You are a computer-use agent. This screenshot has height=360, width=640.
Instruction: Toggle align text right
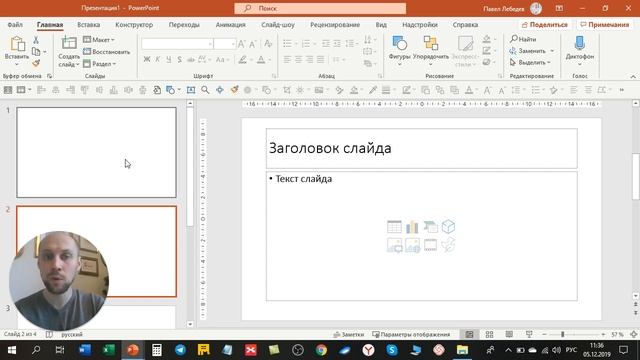309,60
